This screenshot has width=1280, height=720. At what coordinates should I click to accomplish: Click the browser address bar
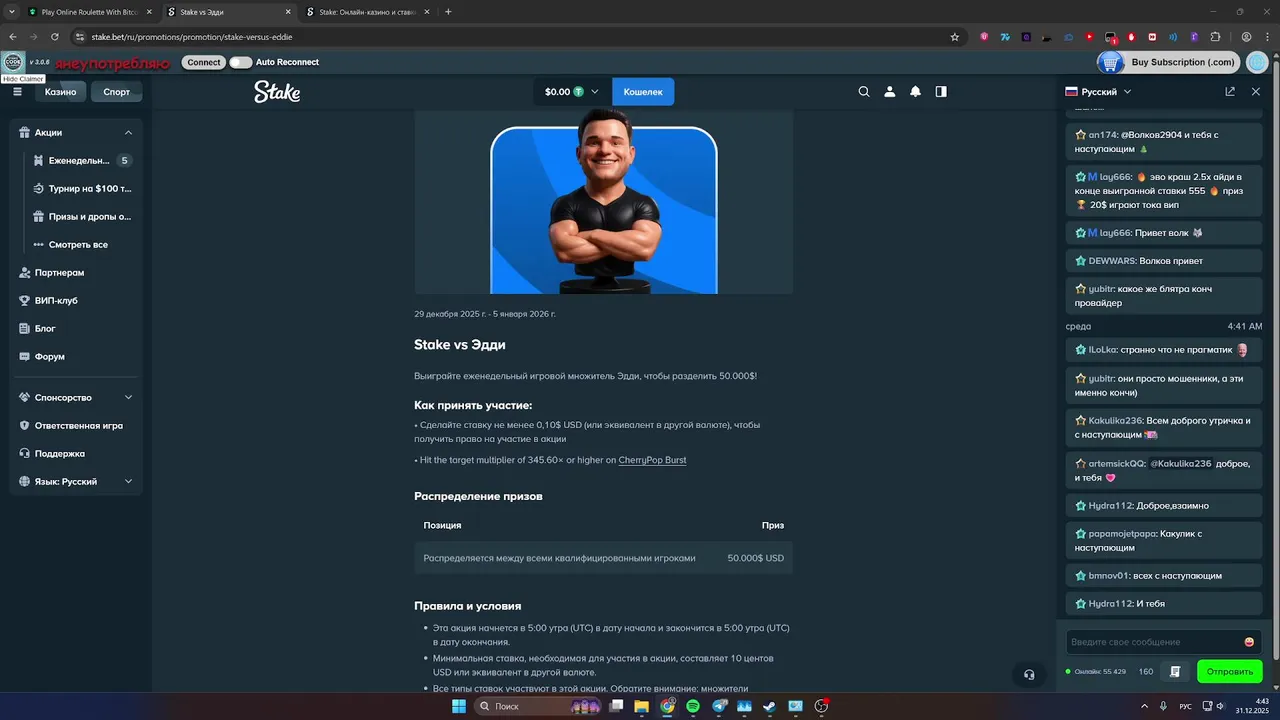[515, 37]
